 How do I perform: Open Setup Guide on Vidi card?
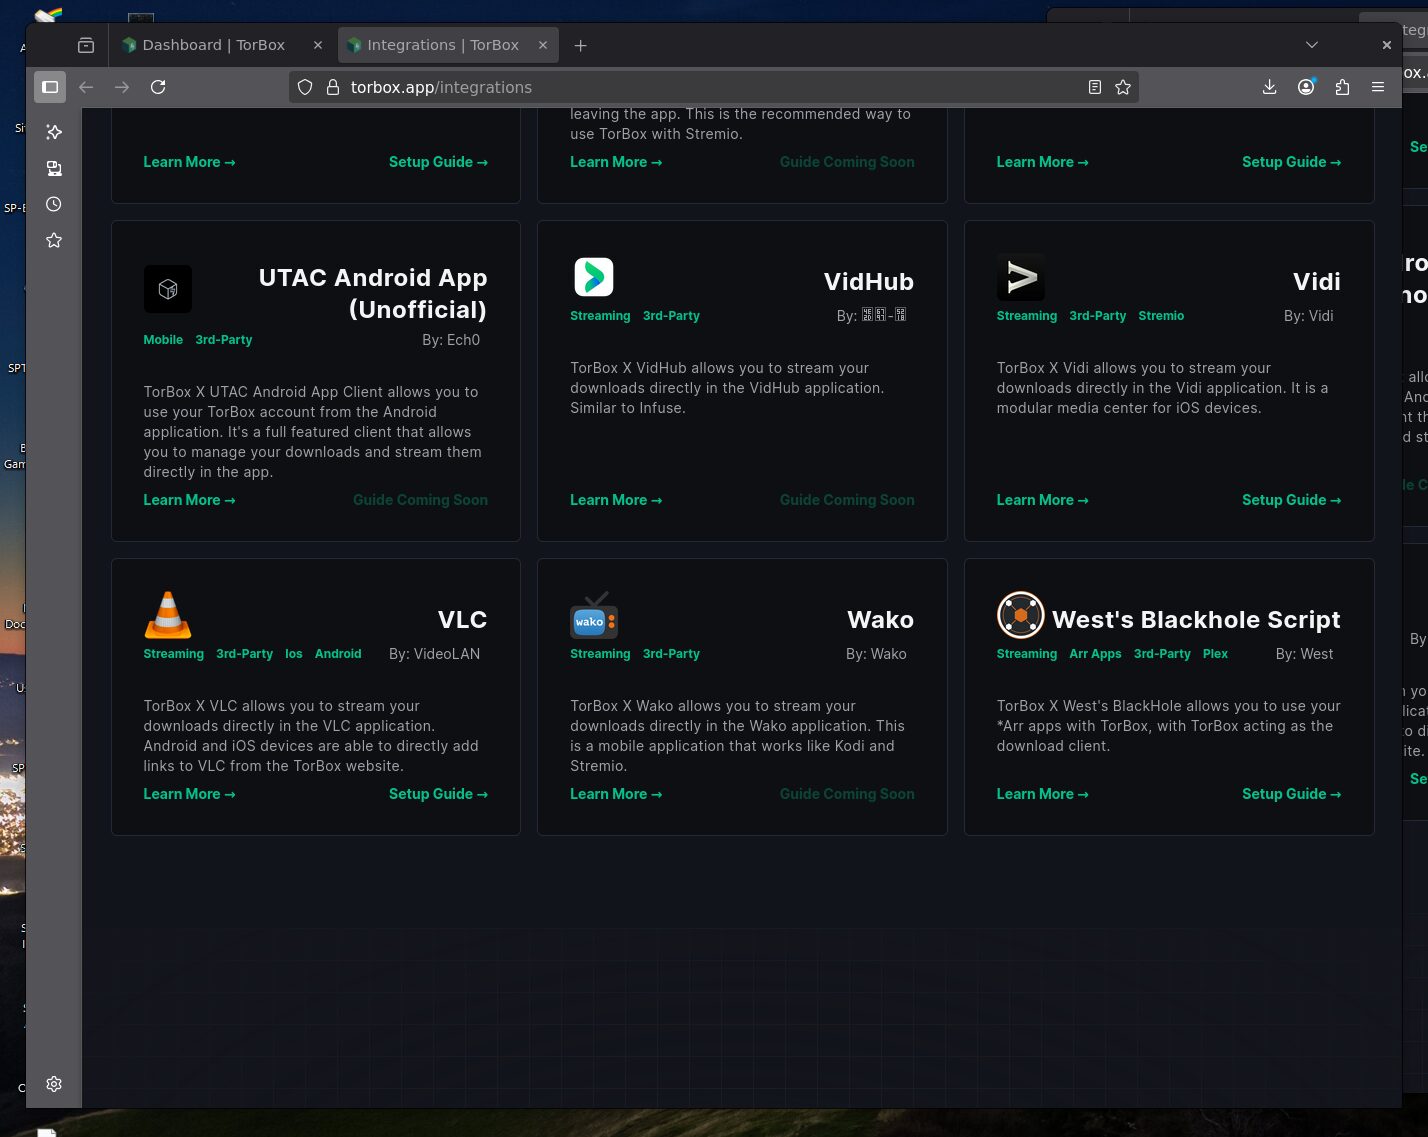[1291, 500]
